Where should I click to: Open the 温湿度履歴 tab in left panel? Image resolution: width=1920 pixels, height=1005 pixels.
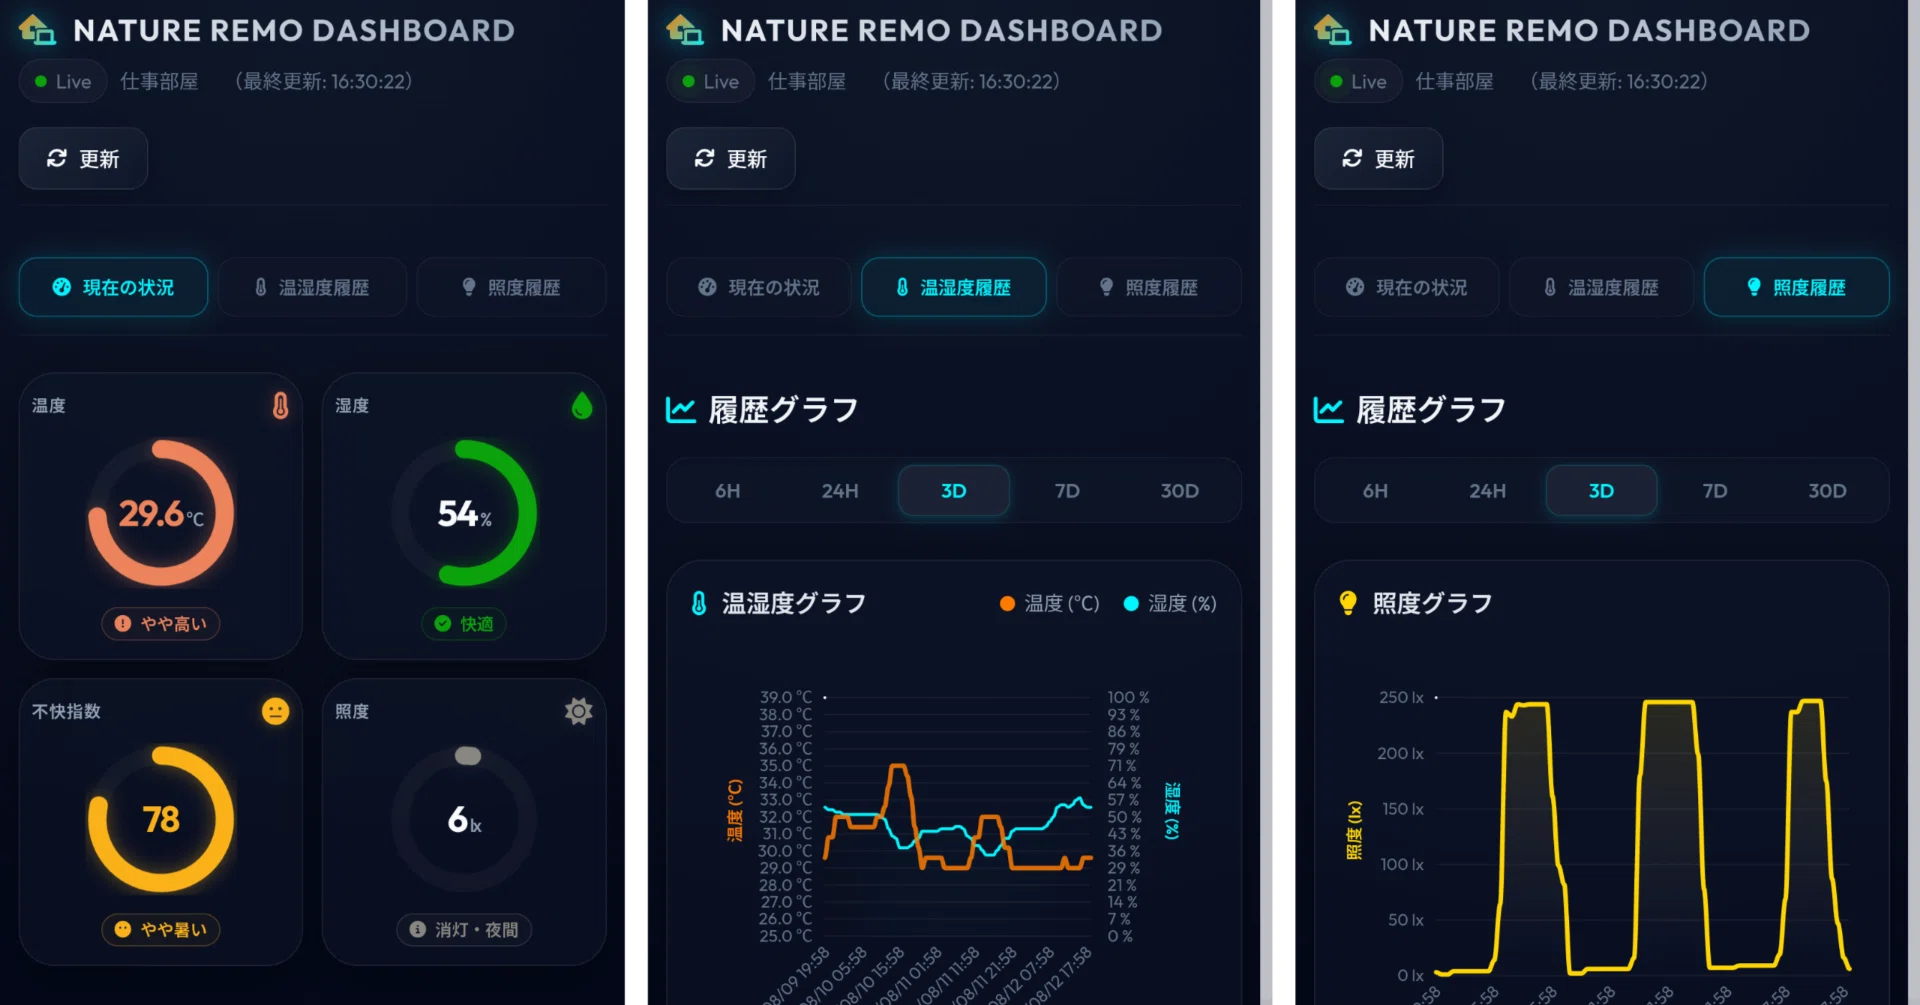click(312, 287)
